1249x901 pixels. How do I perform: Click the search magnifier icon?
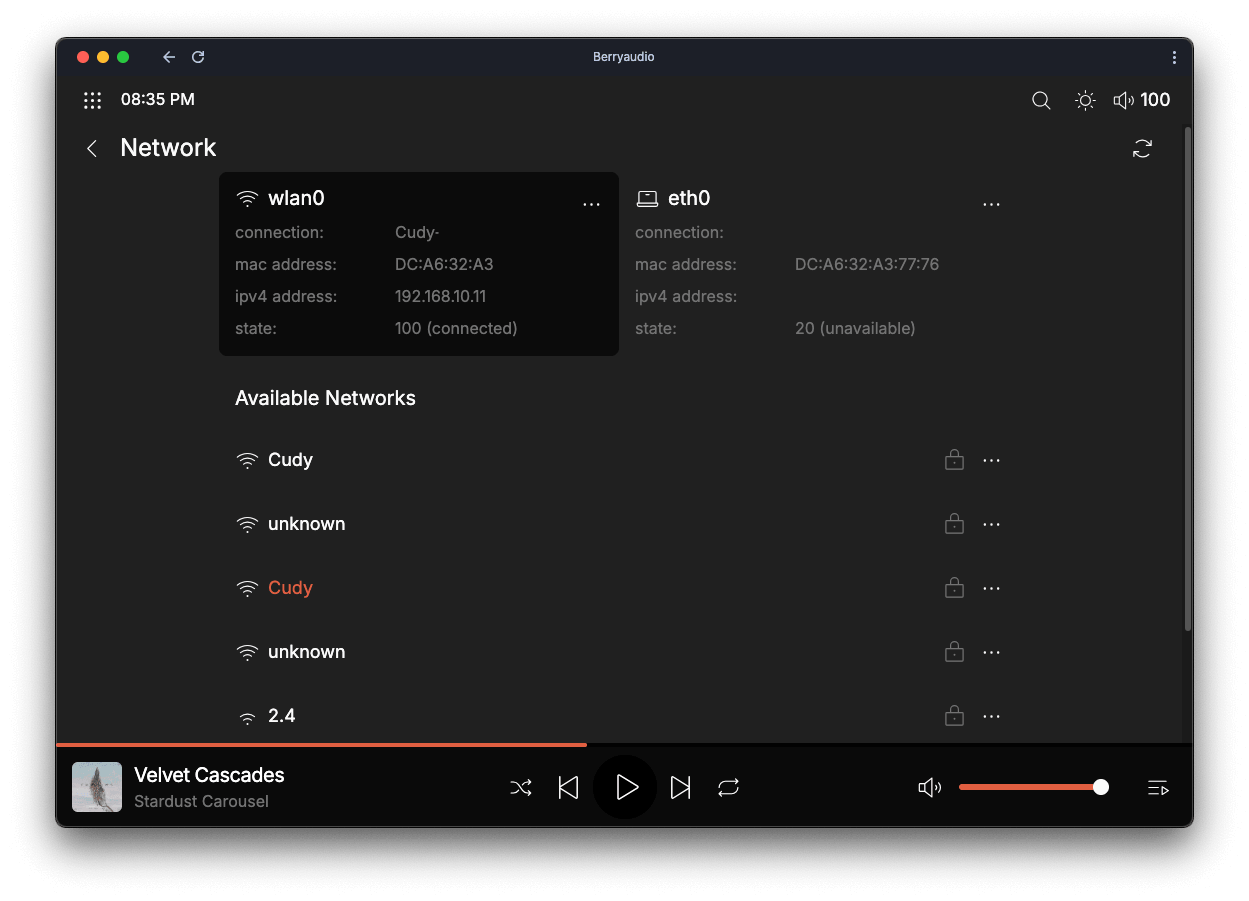point(1041,100)
